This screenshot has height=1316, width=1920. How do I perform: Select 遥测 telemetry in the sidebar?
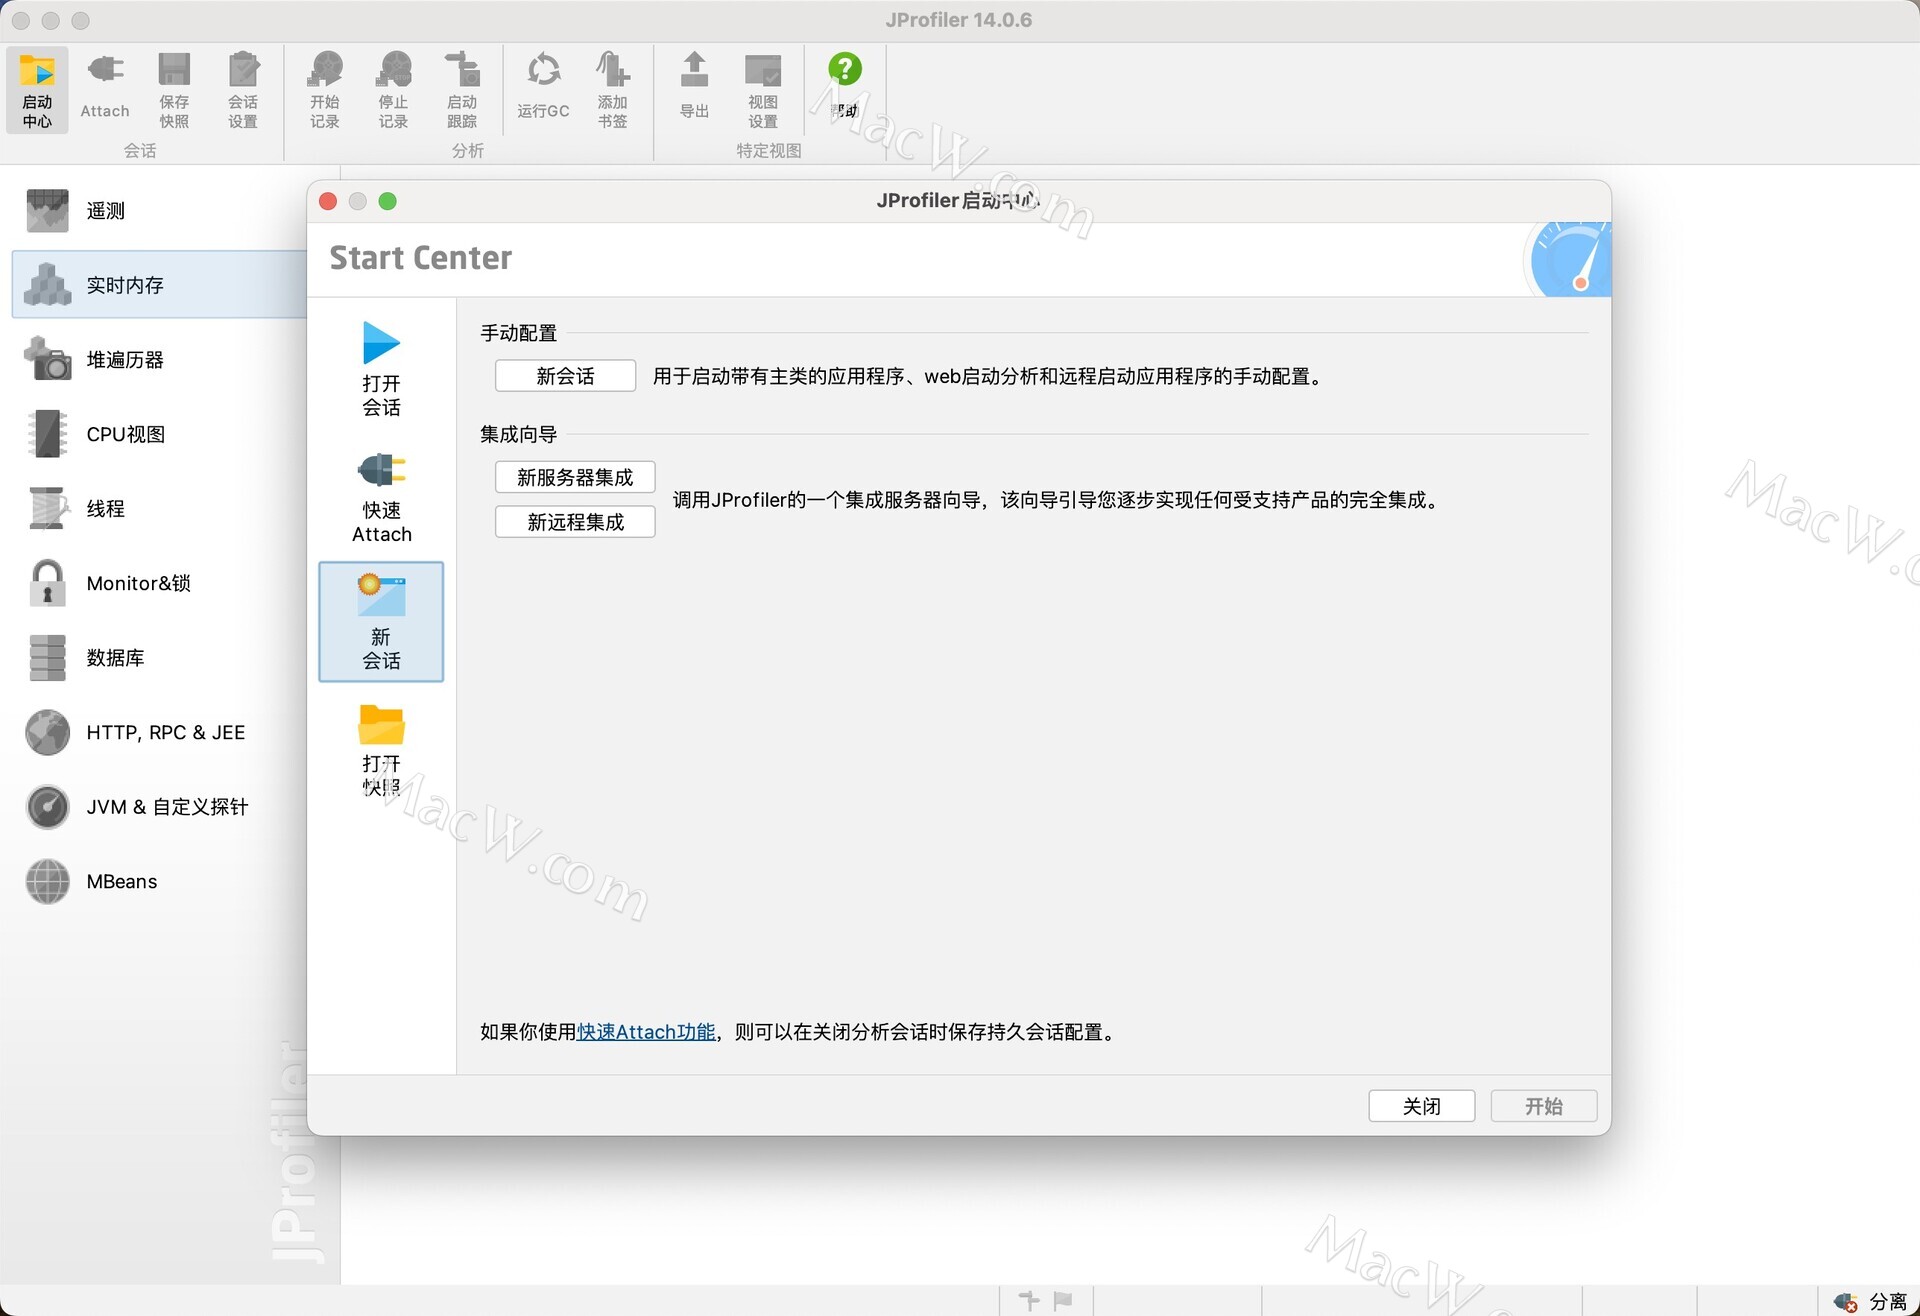(160, 210)
